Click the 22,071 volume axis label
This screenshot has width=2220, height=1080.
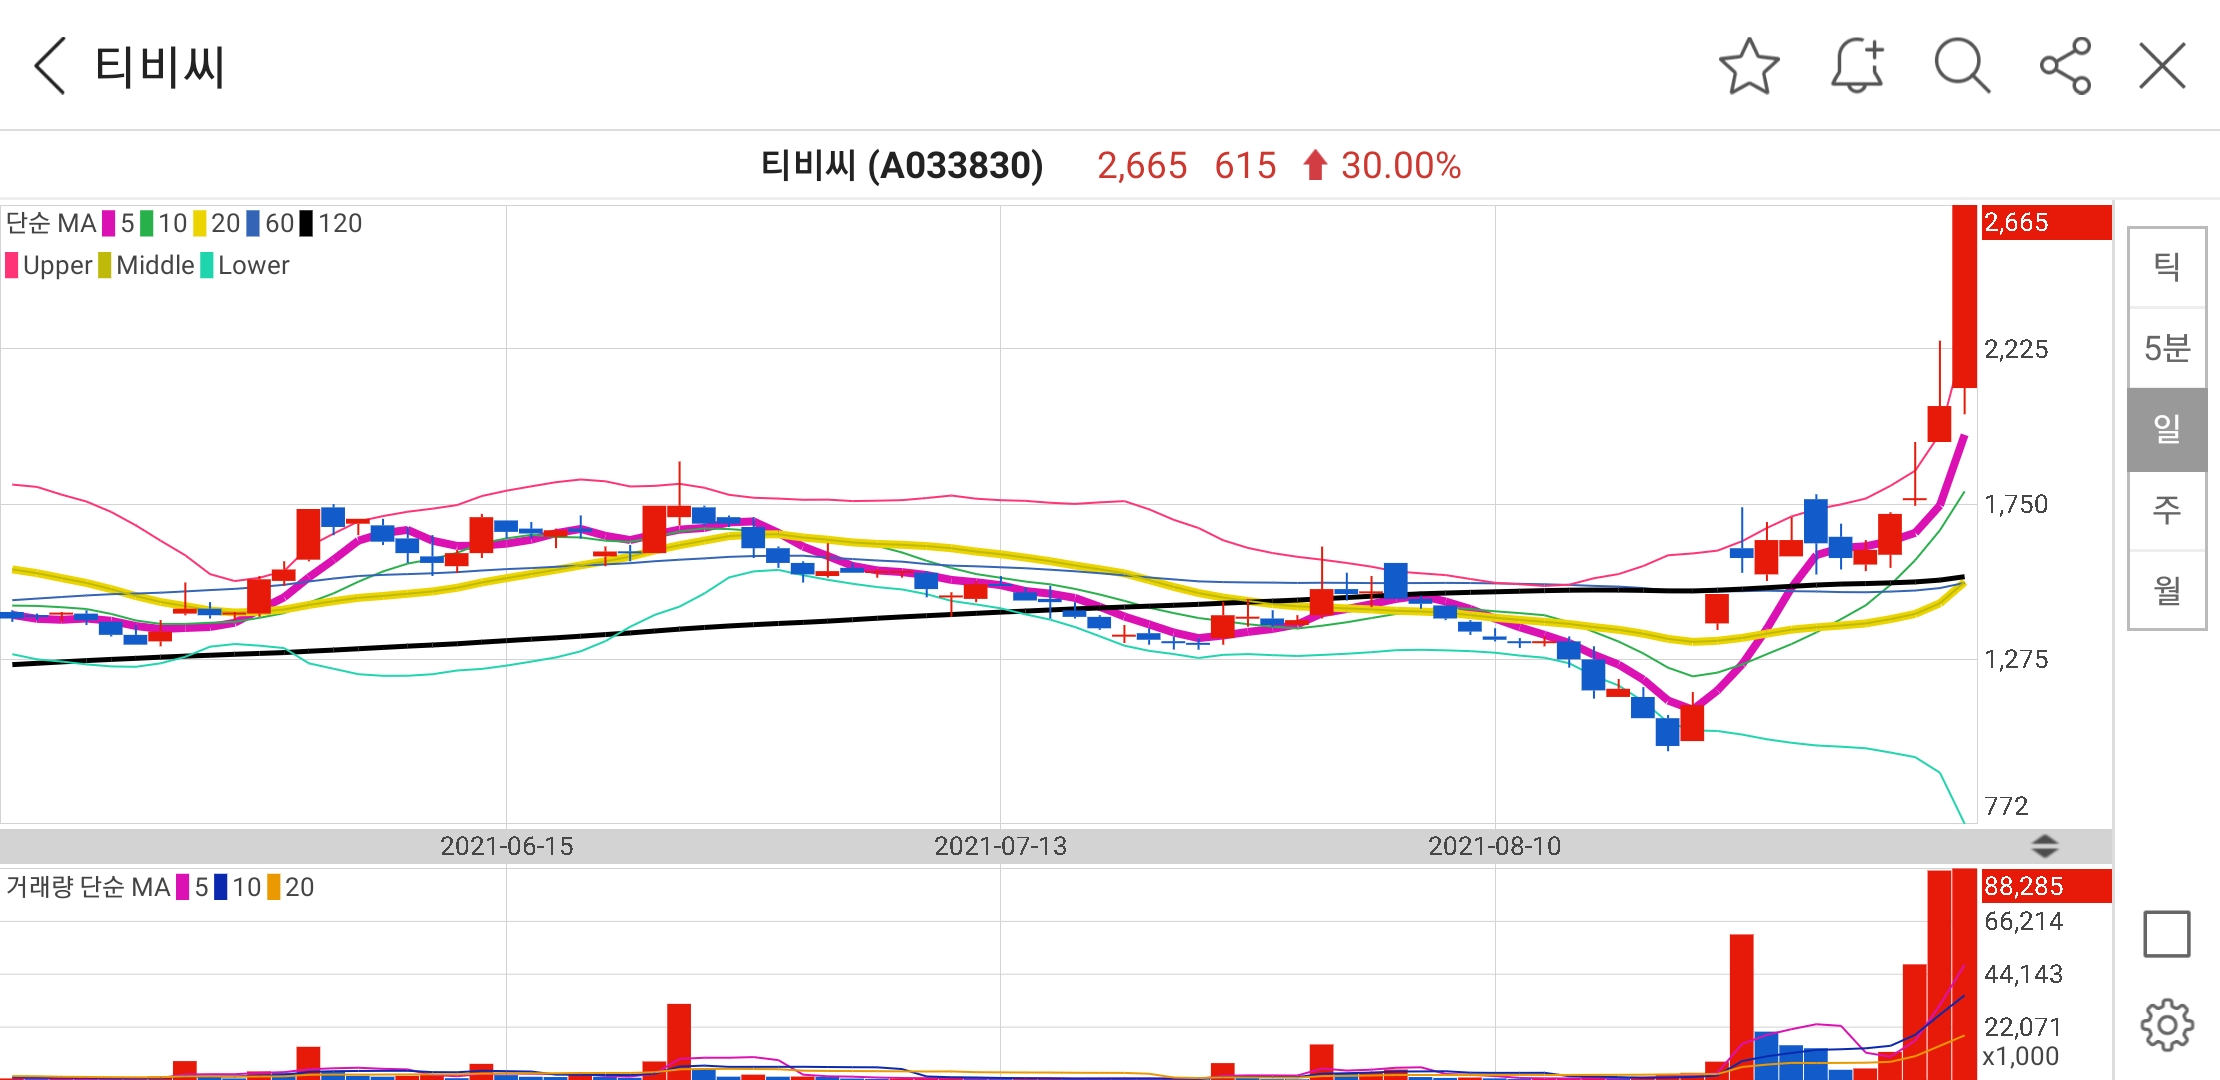point(2023,1027)
